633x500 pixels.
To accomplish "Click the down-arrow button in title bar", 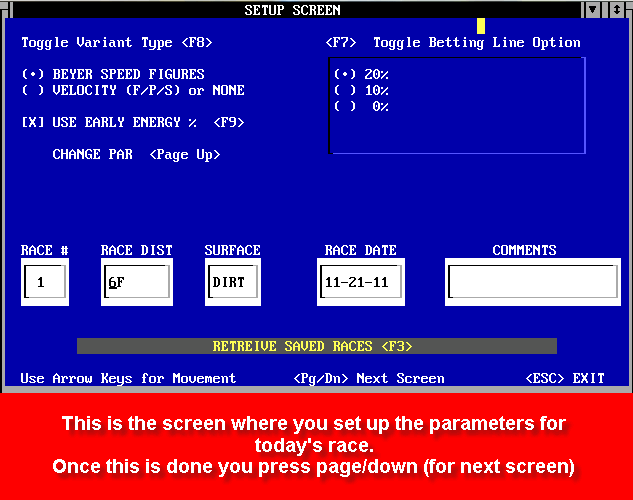I will (x=593, y=10).
